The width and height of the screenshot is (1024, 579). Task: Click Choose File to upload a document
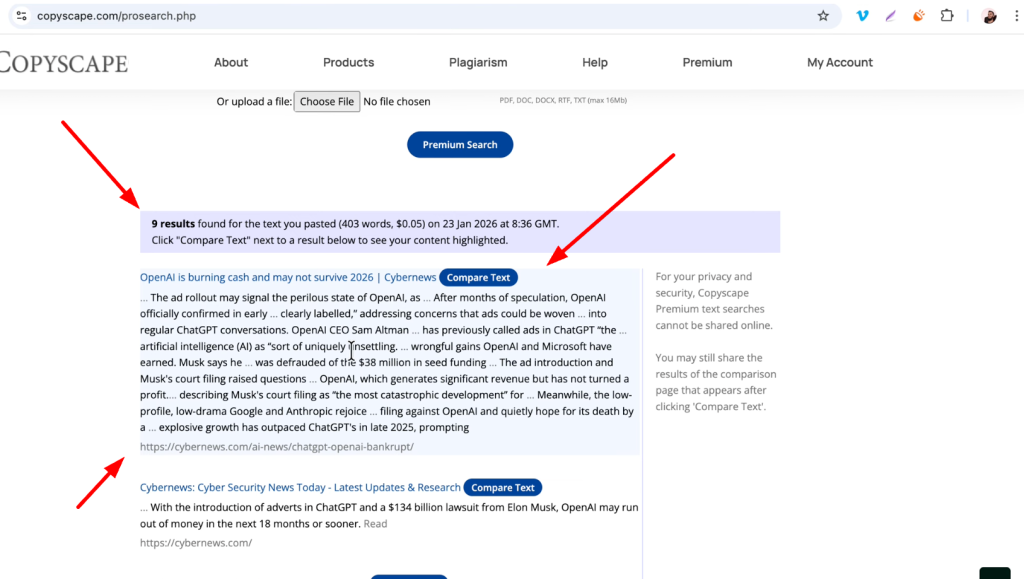pyautogui.click(x=327, y=101)
